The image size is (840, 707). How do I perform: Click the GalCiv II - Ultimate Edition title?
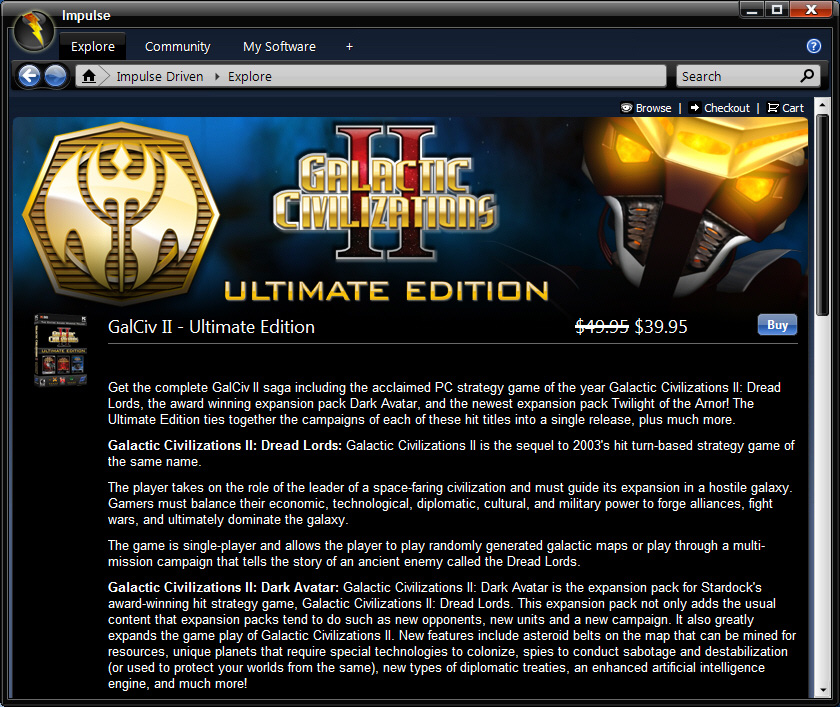[x=211, y=327]
